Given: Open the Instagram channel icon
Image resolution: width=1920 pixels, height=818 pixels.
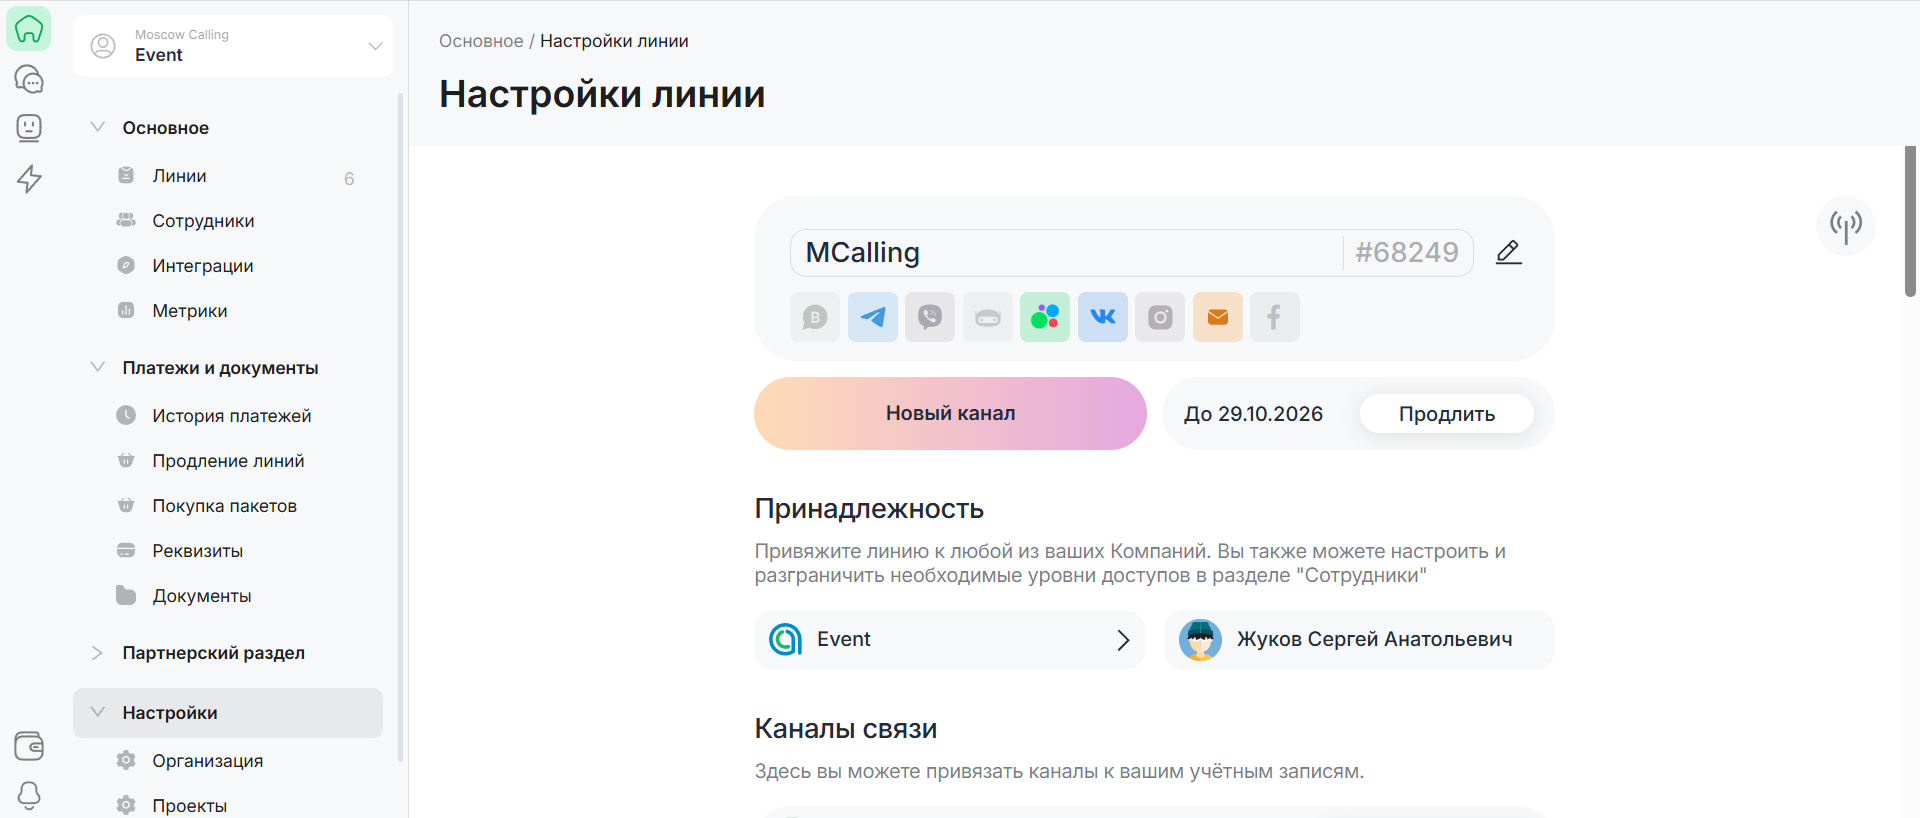Looking at the screenshot, I should coord(1160,317).
